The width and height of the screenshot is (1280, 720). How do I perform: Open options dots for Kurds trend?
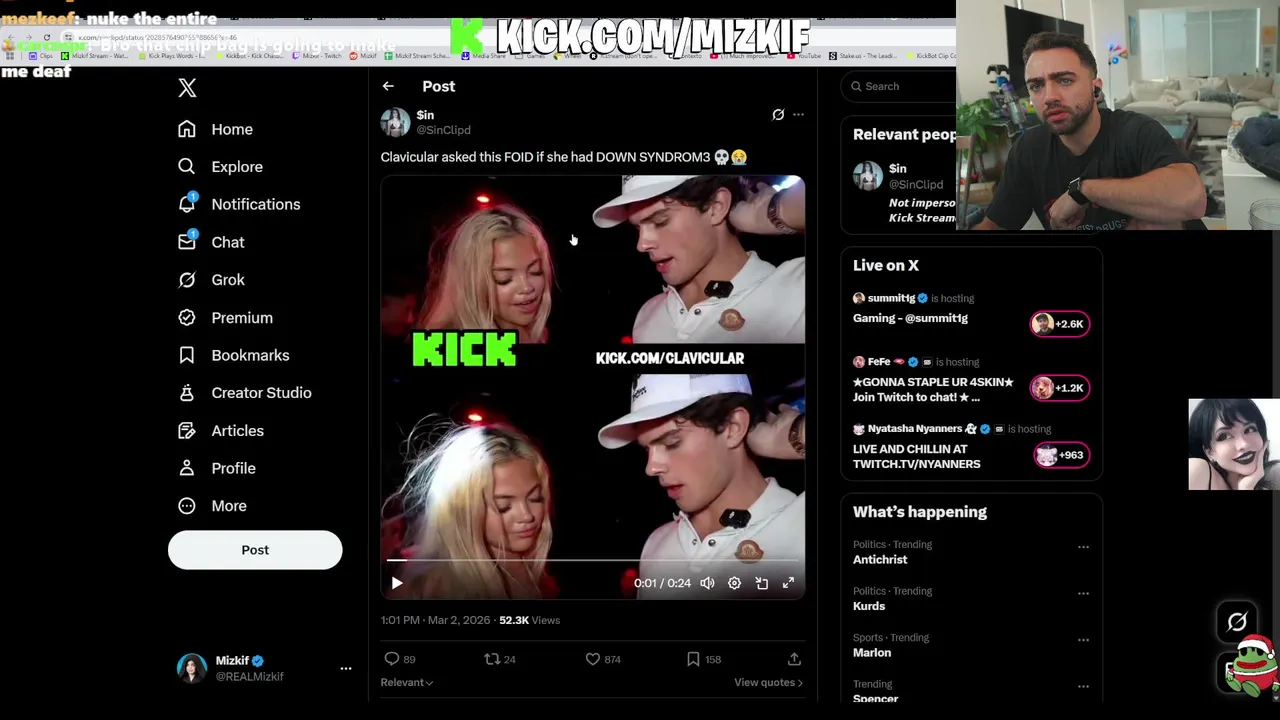(1083, 594)
